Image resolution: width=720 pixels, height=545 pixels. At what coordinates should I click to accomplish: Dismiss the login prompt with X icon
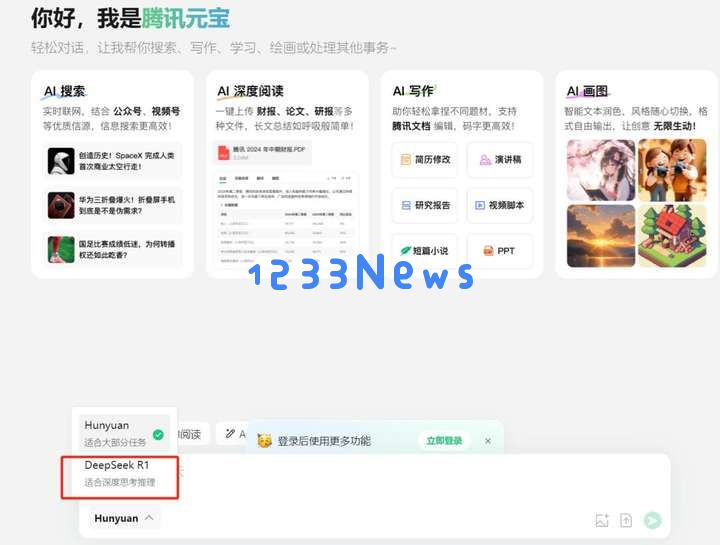pos(488,441)
